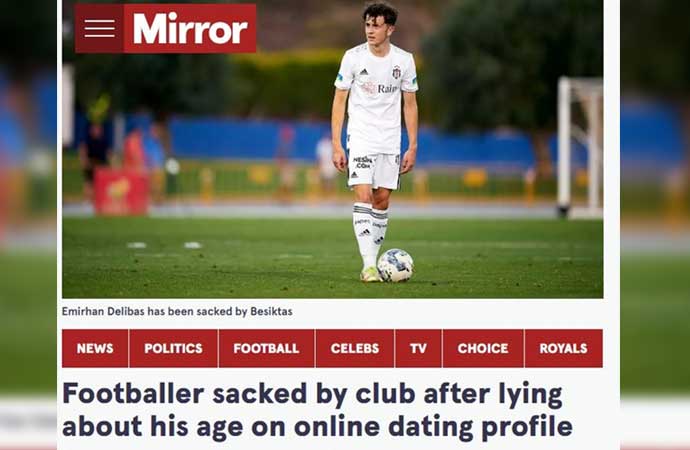Click the Rain sponsor text on shirt

tap(387, 89)
